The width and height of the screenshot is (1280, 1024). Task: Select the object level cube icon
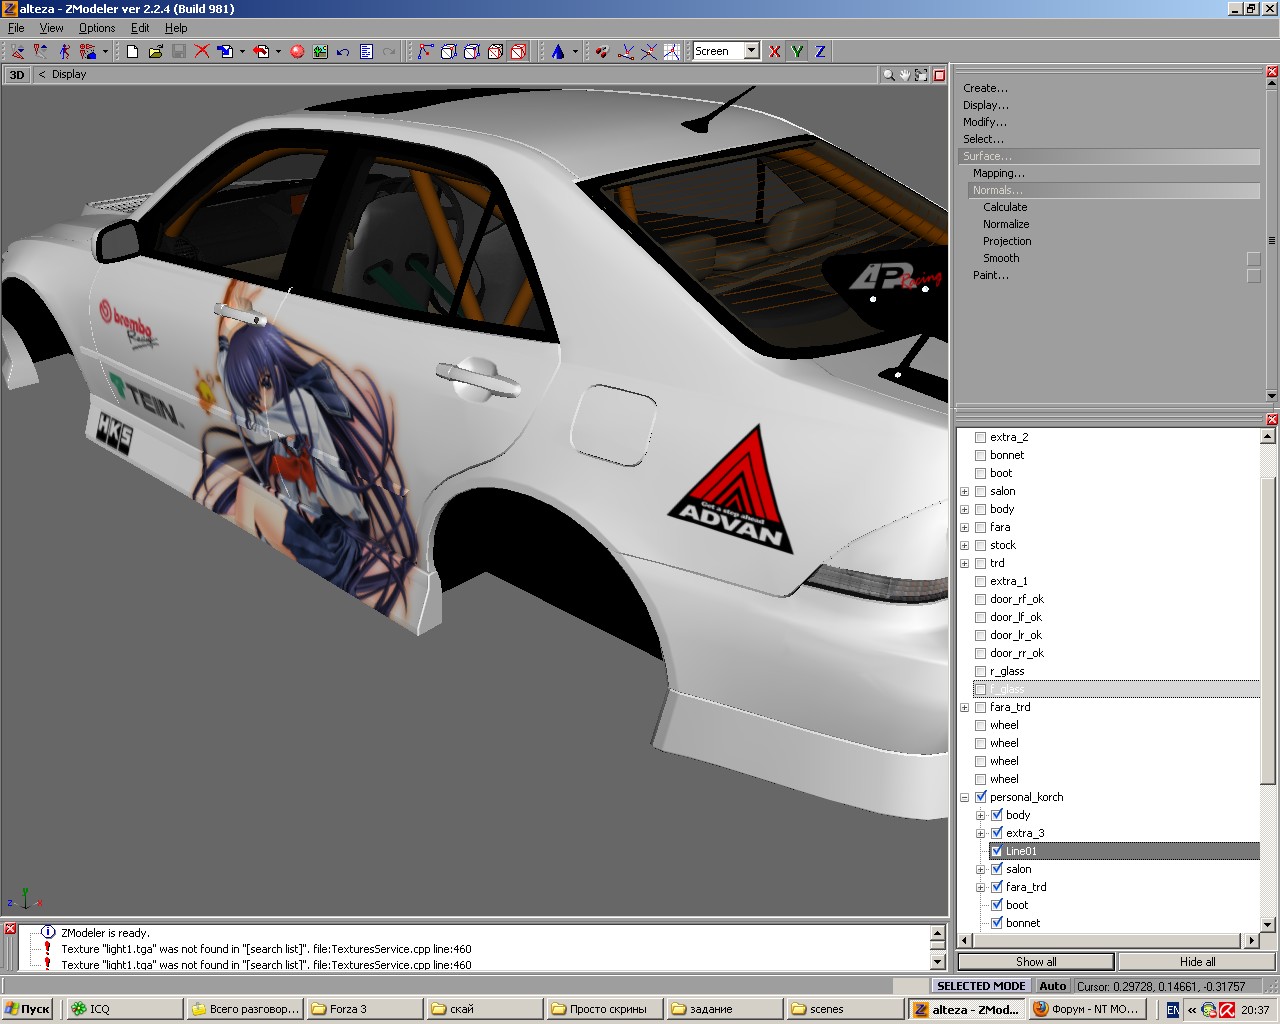pyautogui.click(x=495, y=51)
